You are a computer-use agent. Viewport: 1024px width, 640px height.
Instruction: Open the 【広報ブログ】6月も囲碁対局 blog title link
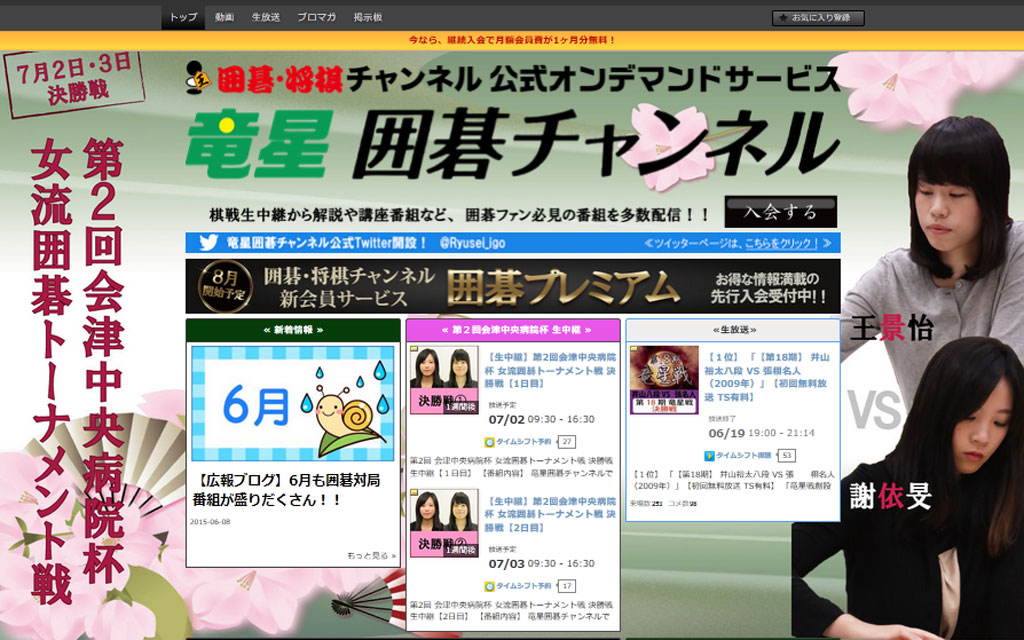point(292,489)
